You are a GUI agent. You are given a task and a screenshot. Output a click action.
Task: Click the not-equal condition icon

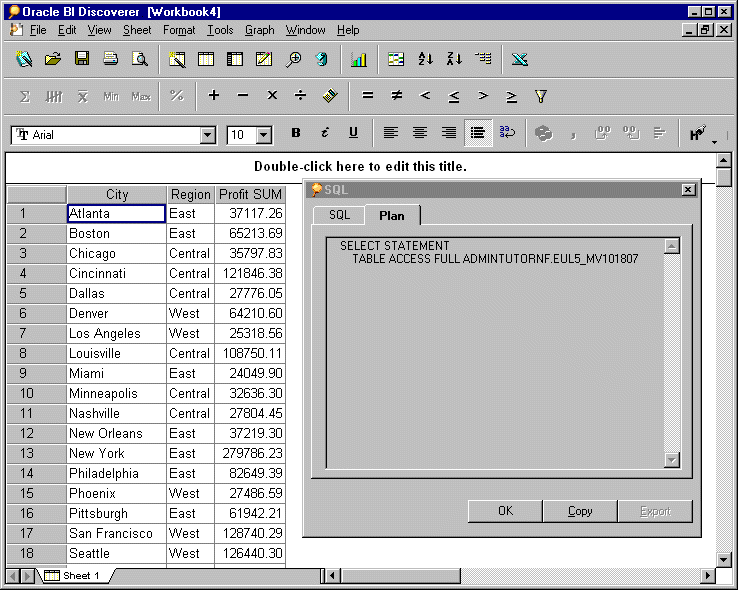click(x=397, y=96)
